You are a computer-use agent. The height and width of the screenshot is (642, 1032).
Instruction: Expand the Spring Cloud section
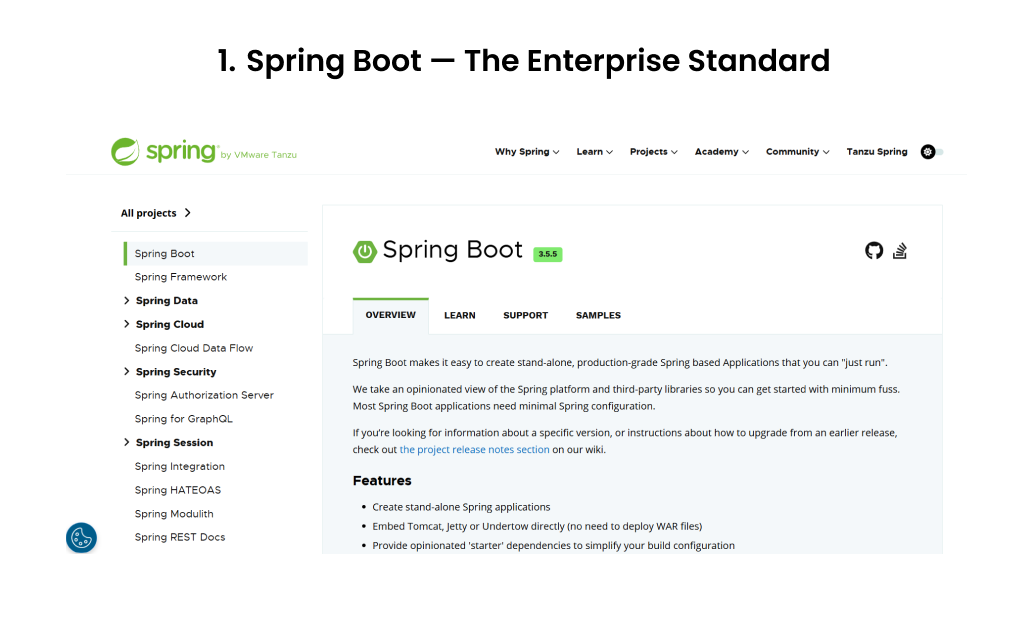pyautogui.click(x=127, y=324)
